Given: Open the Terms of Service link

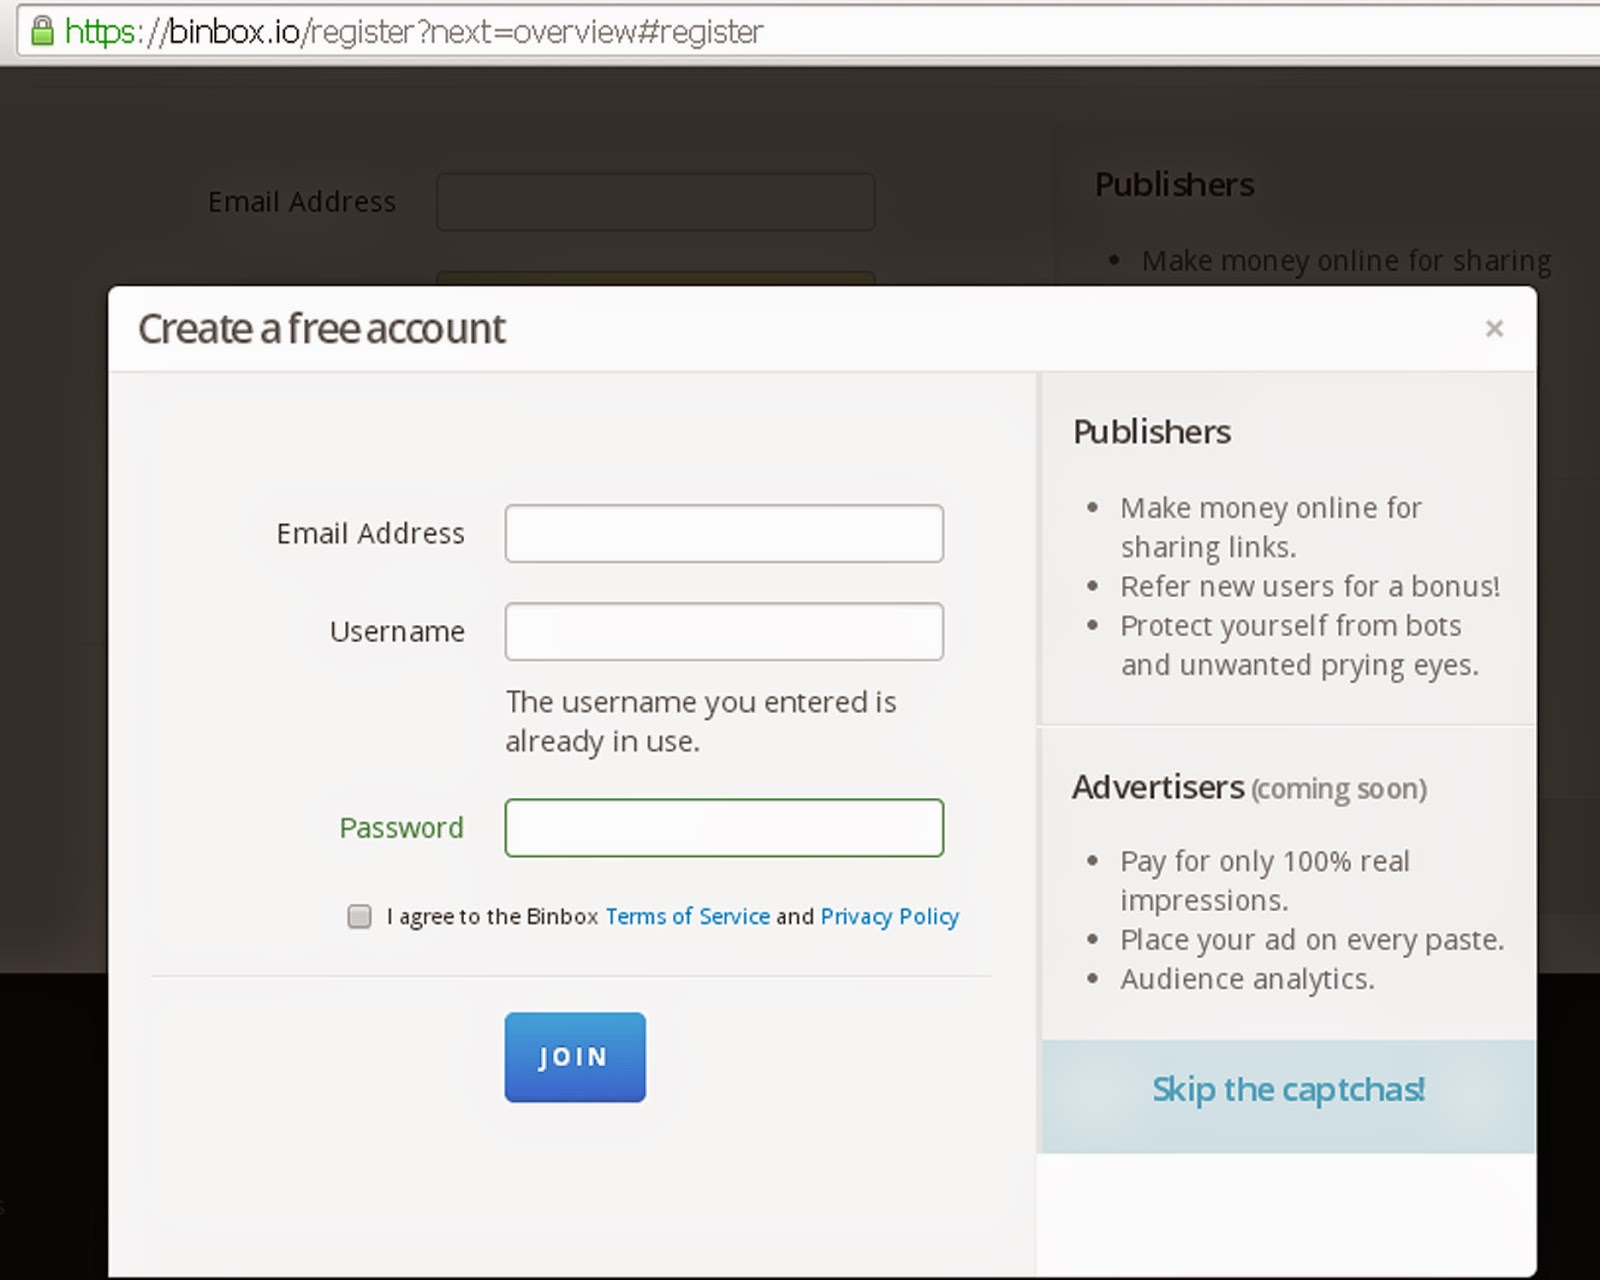Looking at the screenshot, I should coord(687,916).
